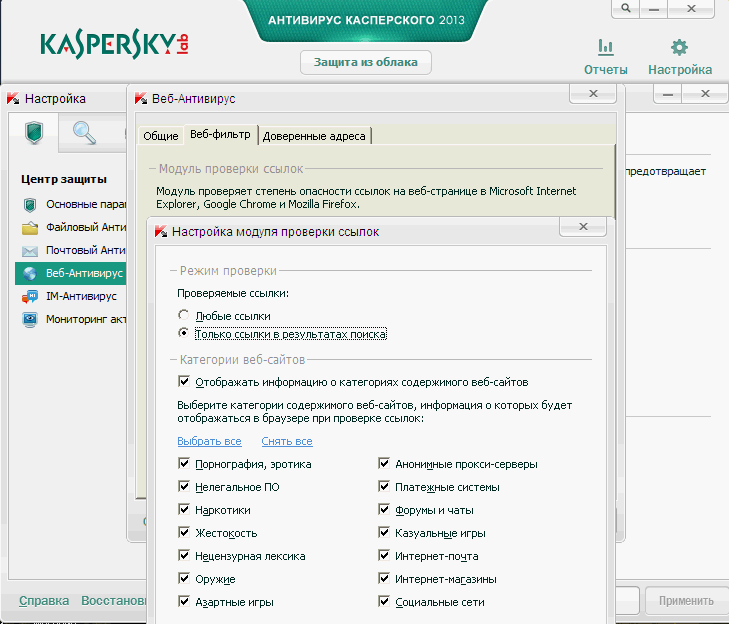Switch to the Общие tab
729x624 pixels.
(160, 135)
